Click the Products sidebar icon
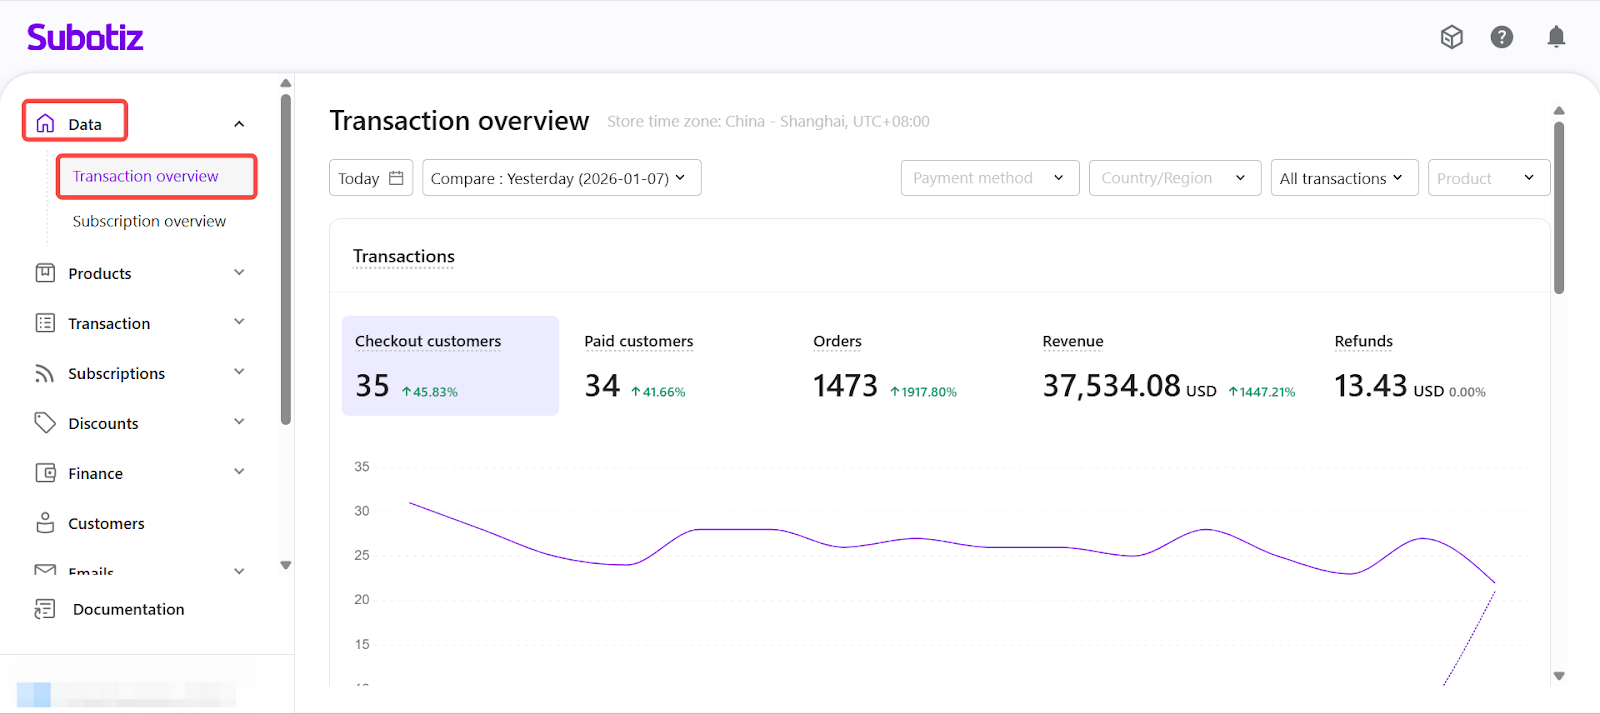Viewport: 1600px width, 714px height. 45,273
